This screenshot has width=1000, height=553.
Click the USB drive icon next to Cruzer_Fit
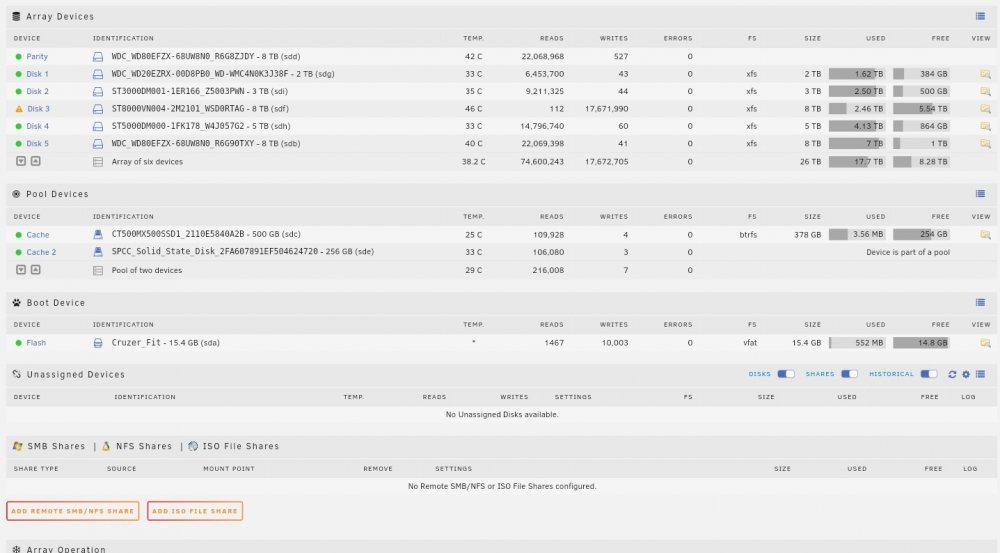coord(98,343)
